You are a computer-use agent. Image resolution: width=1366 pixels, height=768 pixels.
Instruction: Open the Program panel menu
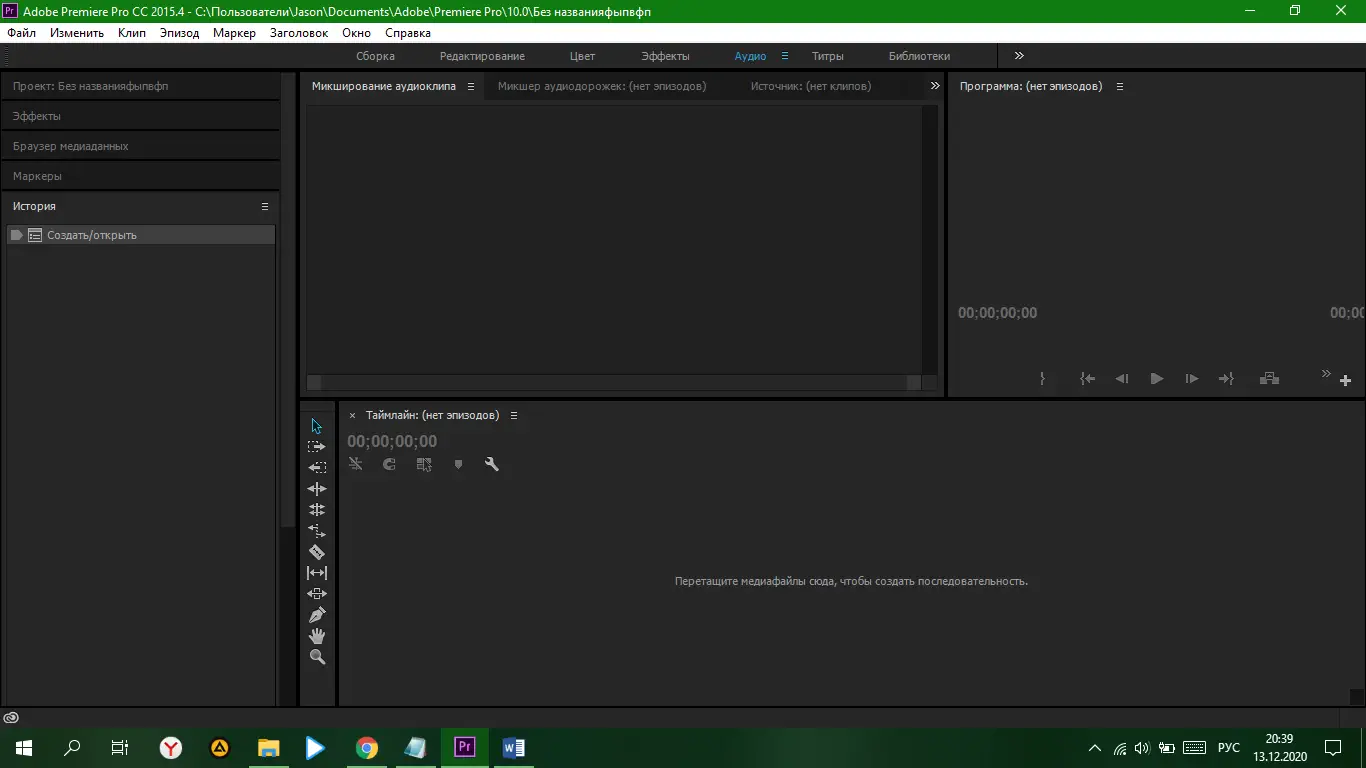coord(1120,87)
